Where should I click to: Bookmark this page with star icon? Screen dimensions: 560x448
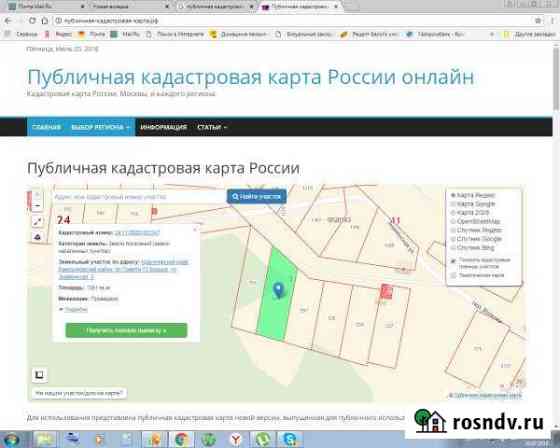click(538, 21)
